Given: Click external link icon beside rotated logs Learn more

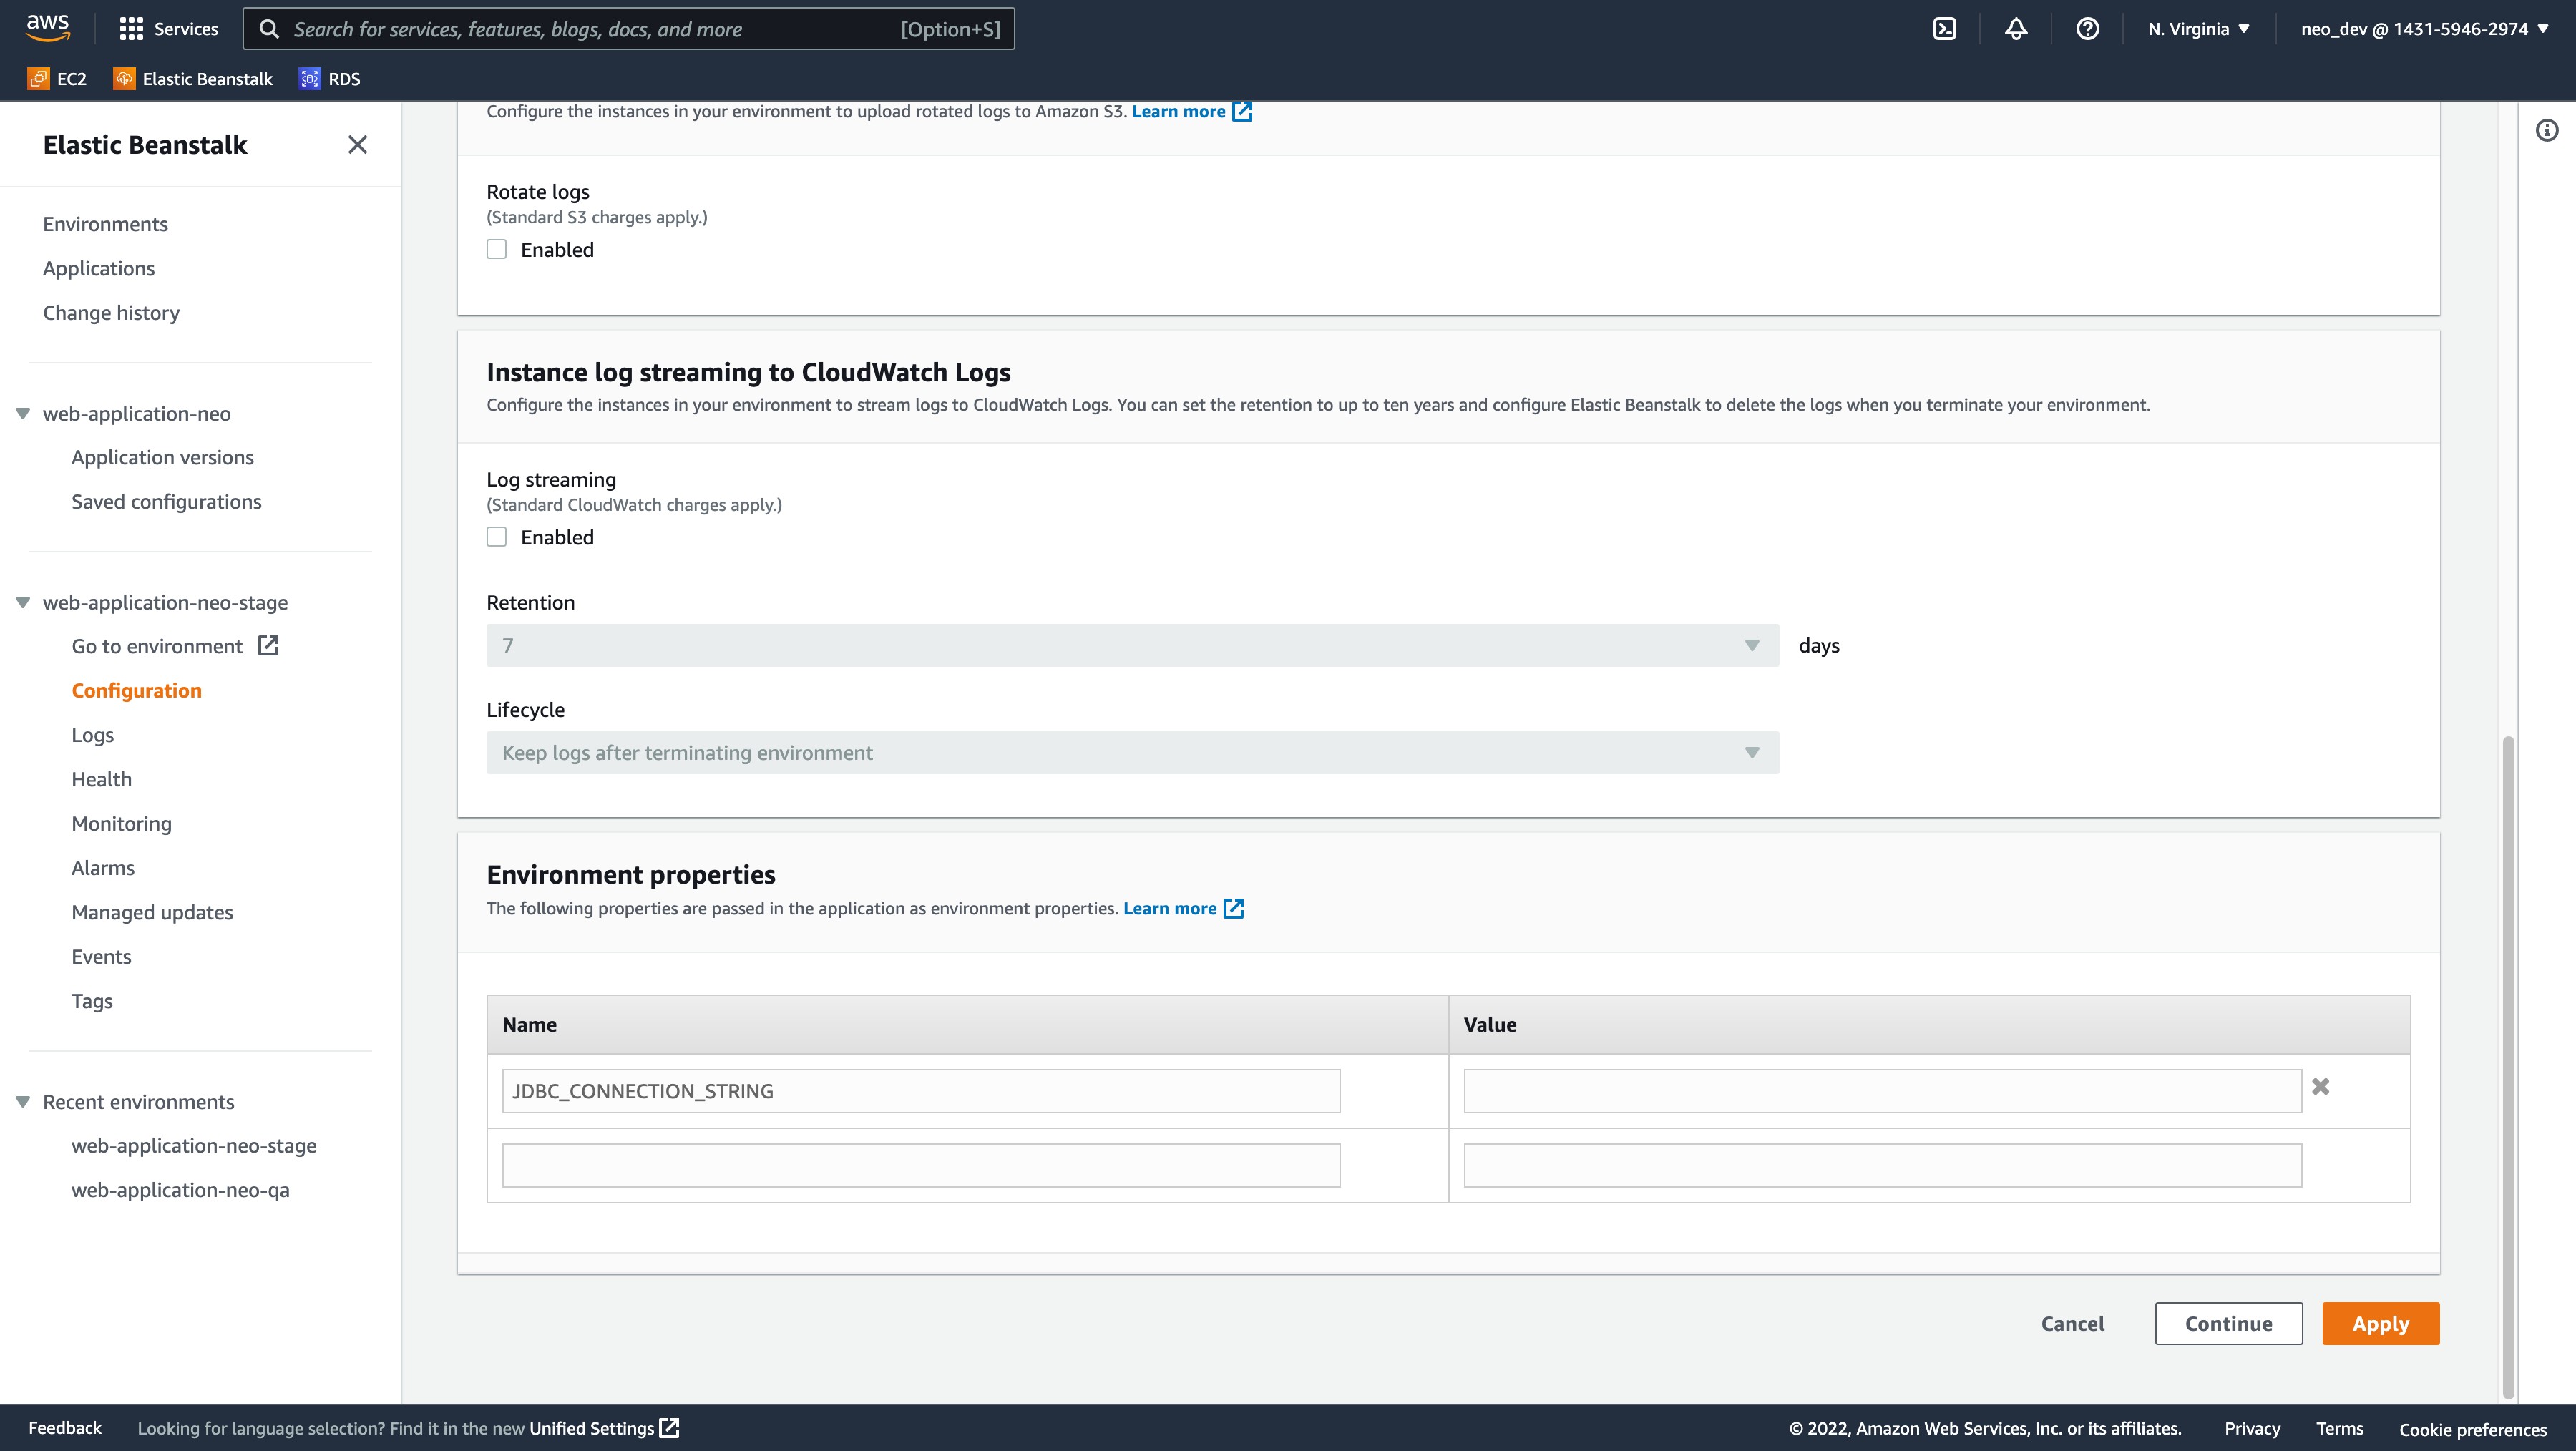Looking at the screenshot, I should coord(1242,111).
